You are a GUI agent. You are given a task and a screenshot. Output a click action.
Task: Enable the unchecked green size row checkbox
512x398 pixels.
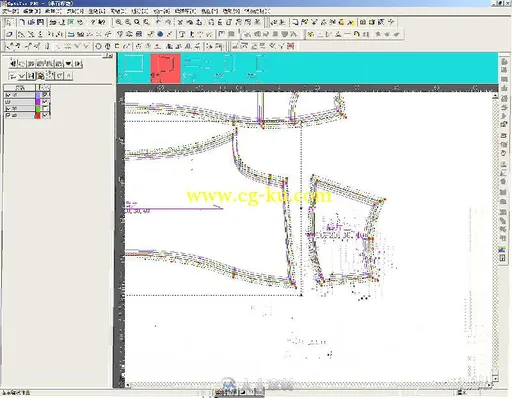click(45, 108)
